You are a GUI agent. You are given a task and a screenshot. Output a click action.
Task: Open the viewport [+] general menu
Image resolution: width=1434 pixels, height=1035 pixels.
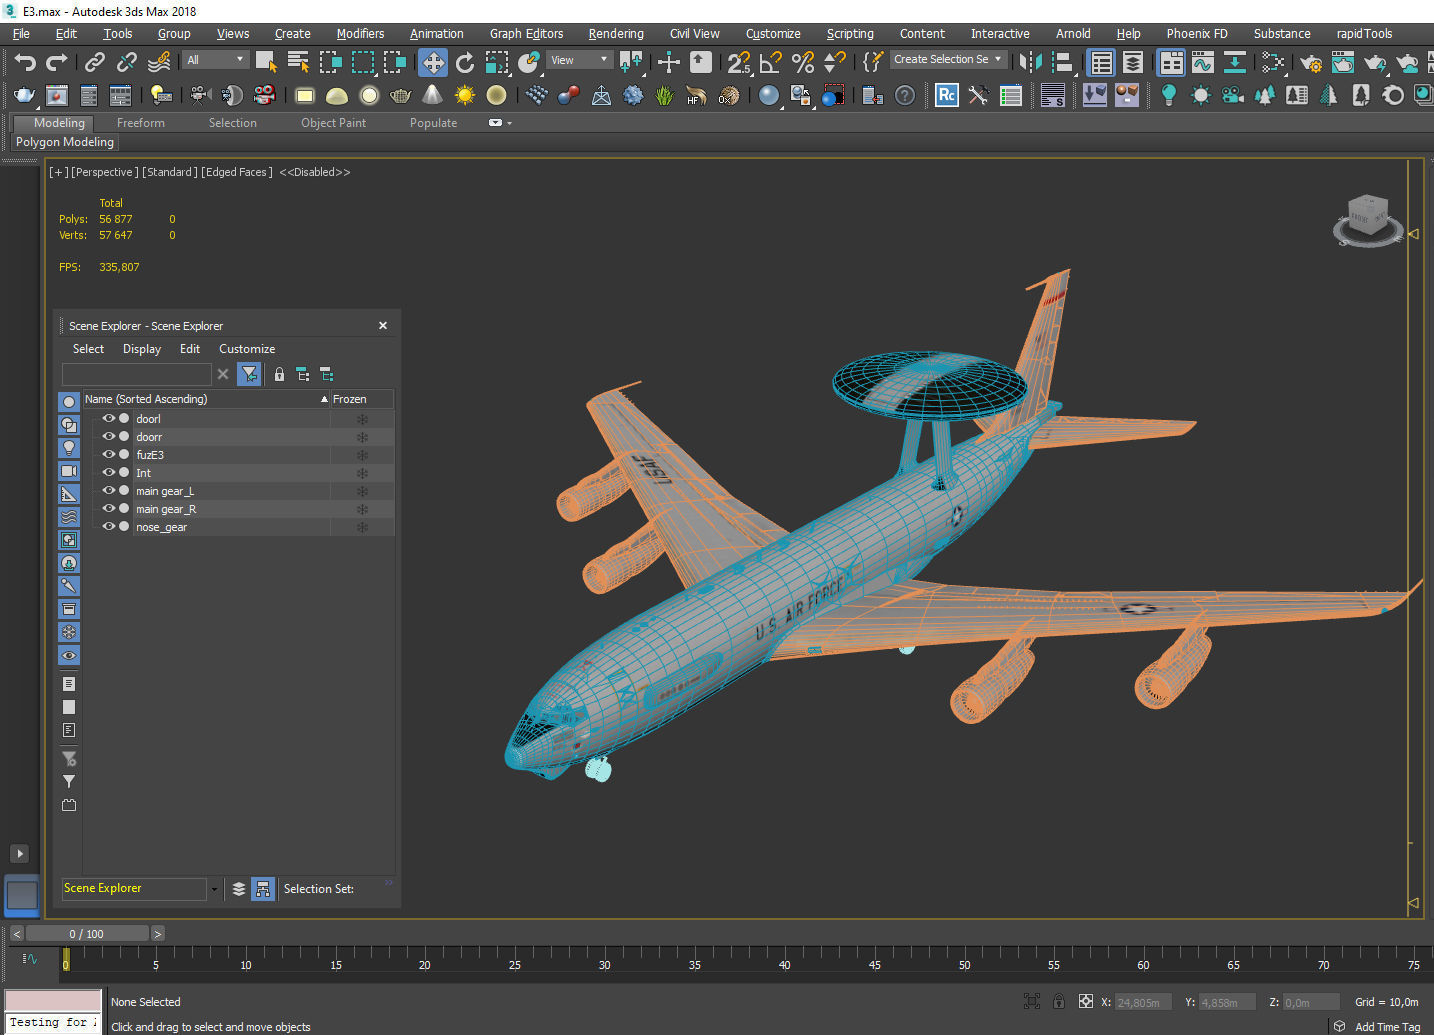[x=59, y=172]
